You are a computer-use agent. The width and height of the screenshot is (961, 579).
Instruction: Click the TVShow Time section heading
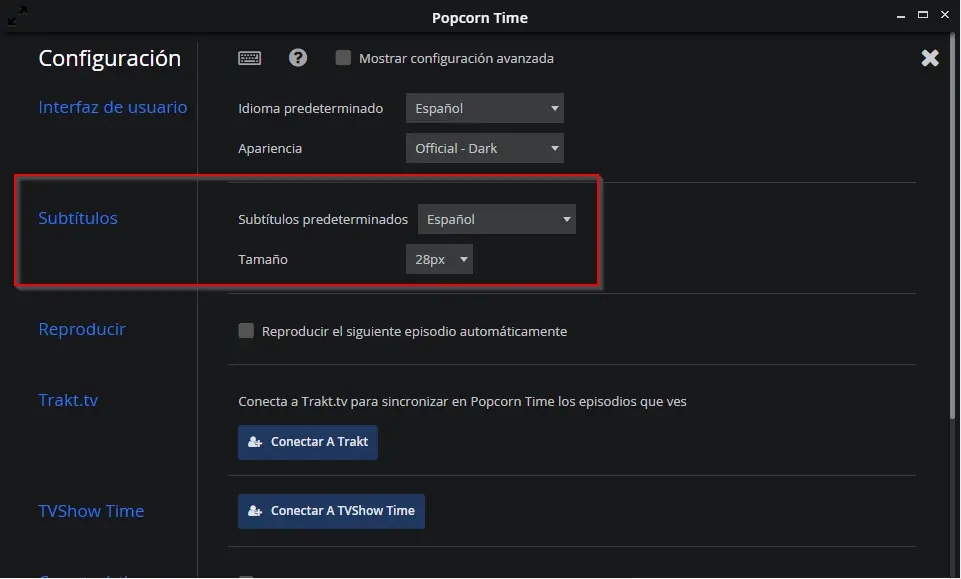[x=91, y=511]
